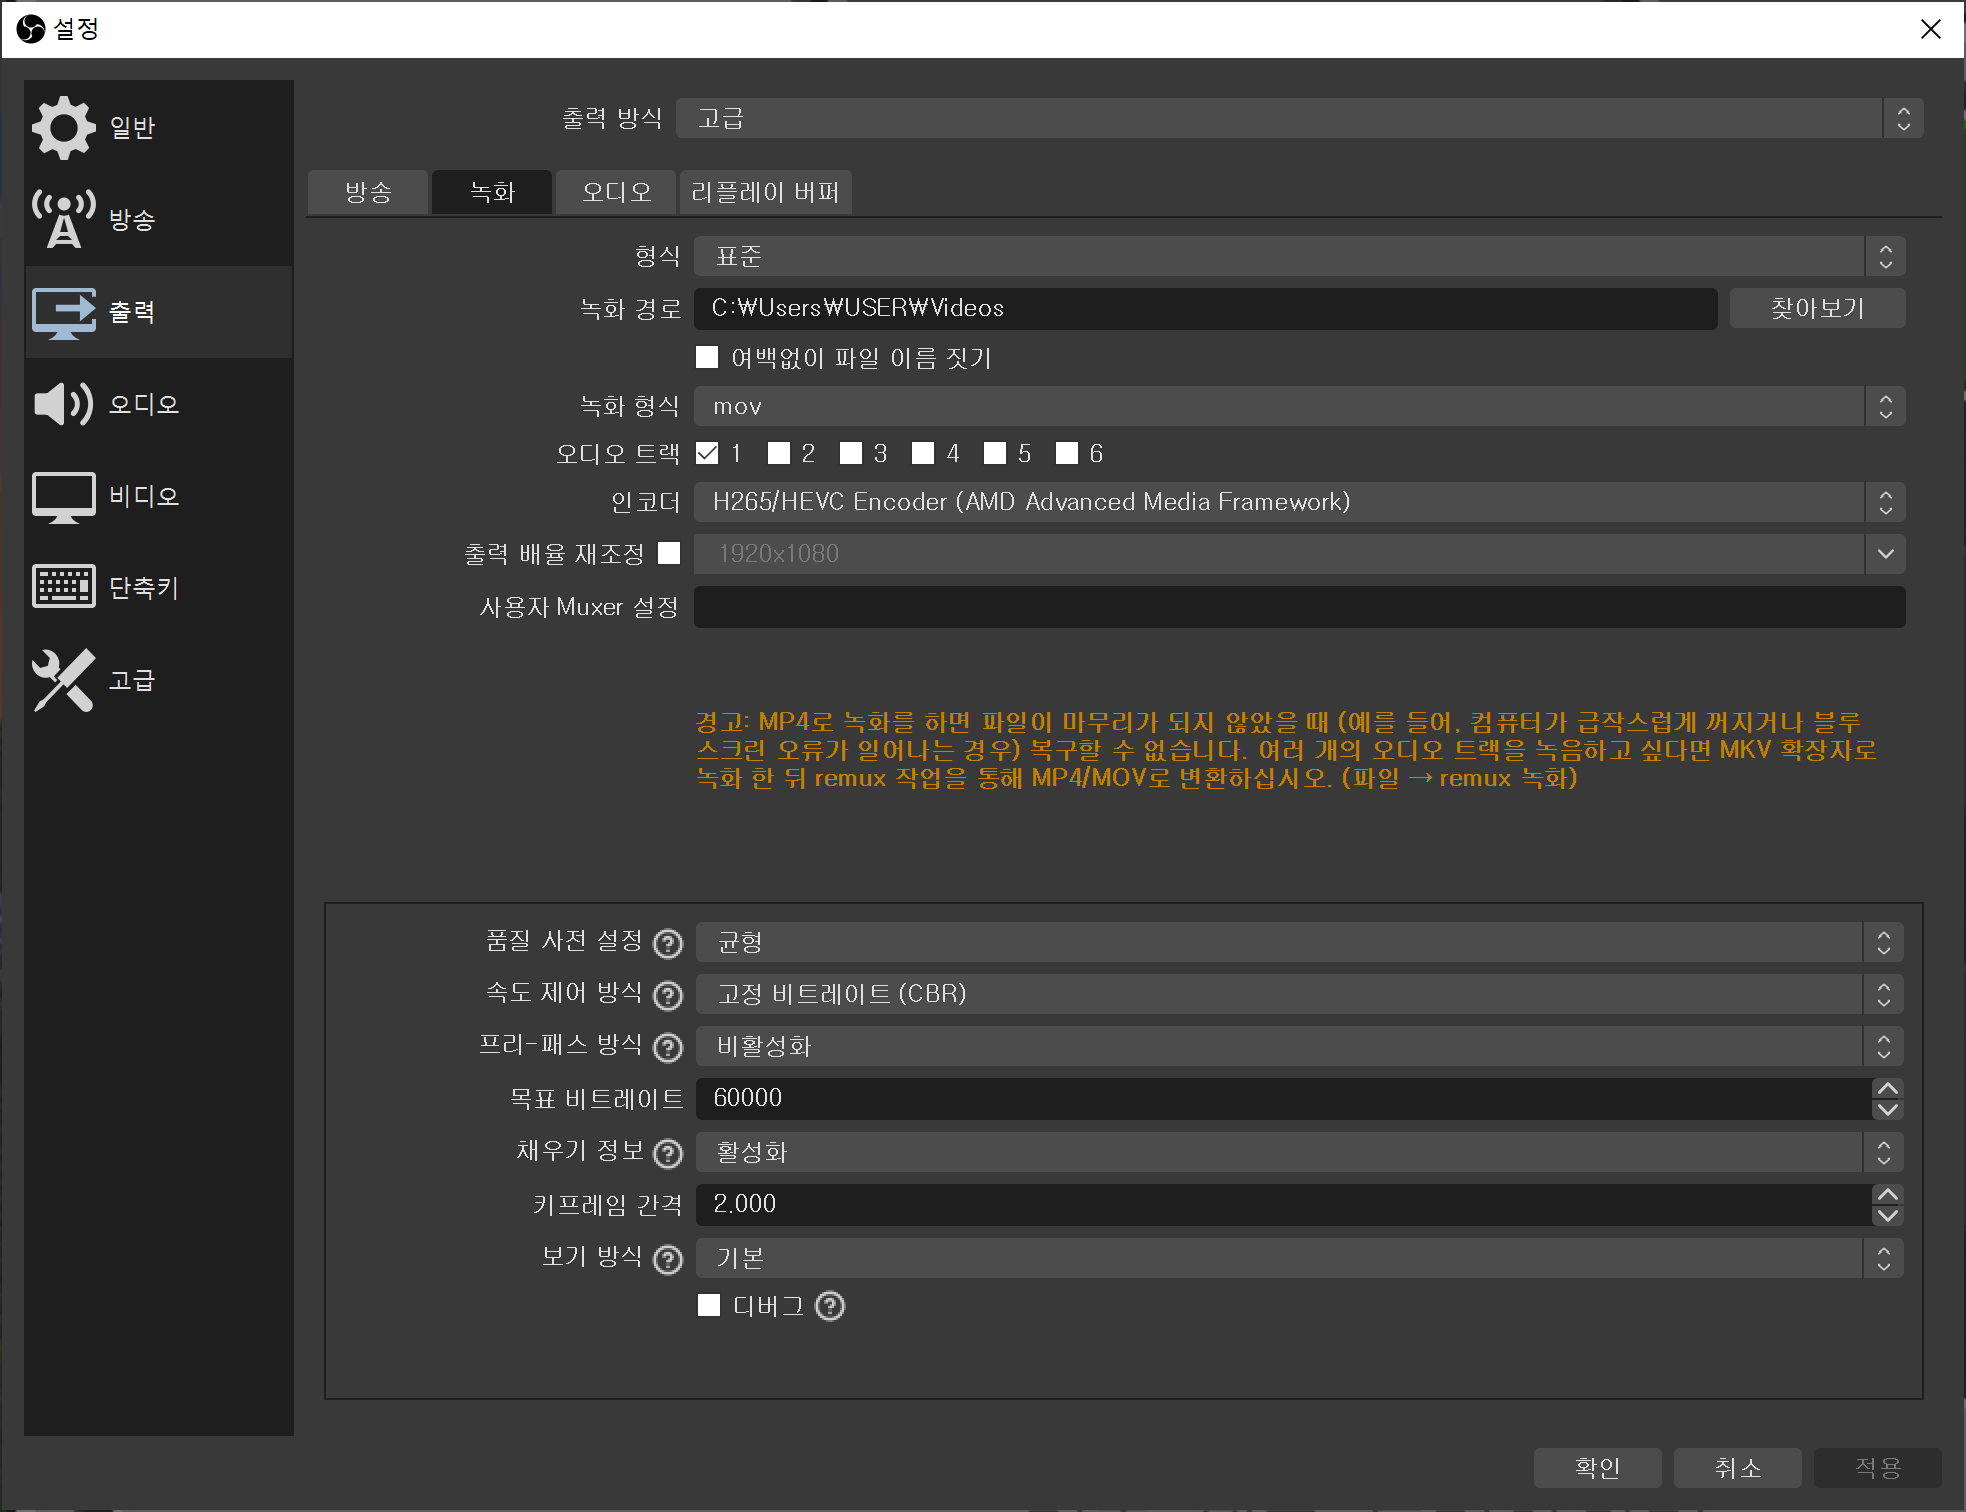The height and width of the screenshot is (1512, 1966).
Task: Switch to the 방송 output tab
Action: [x=368, y=192]
